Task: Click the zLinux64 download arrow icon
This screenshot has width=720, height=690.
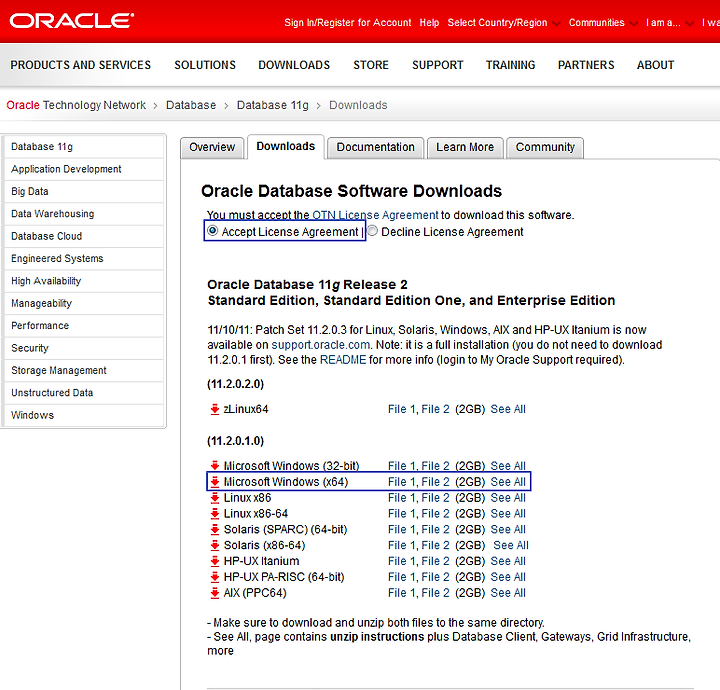Action: click(214, 409)
